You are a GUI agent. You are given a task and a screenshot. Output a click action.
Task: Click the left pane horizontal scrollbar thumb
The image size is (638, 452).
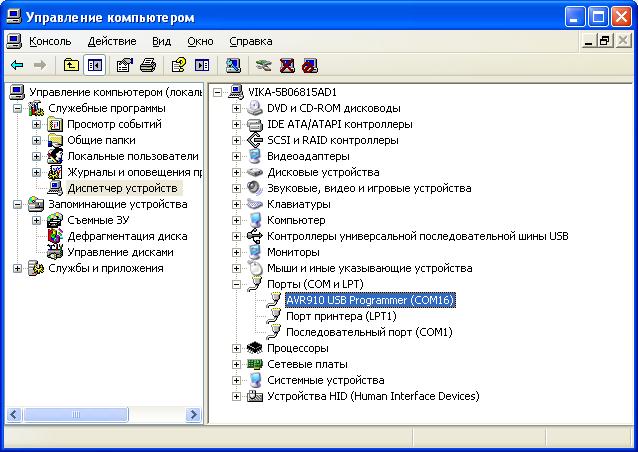76,415
